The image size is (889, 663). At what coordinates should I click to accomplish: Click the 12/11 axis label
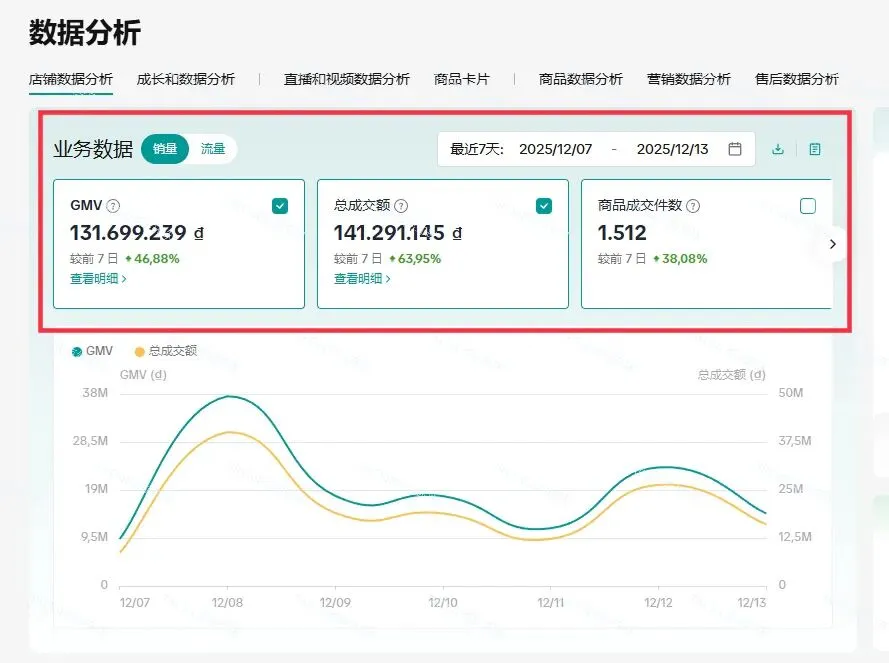click(x=551, y=602)
